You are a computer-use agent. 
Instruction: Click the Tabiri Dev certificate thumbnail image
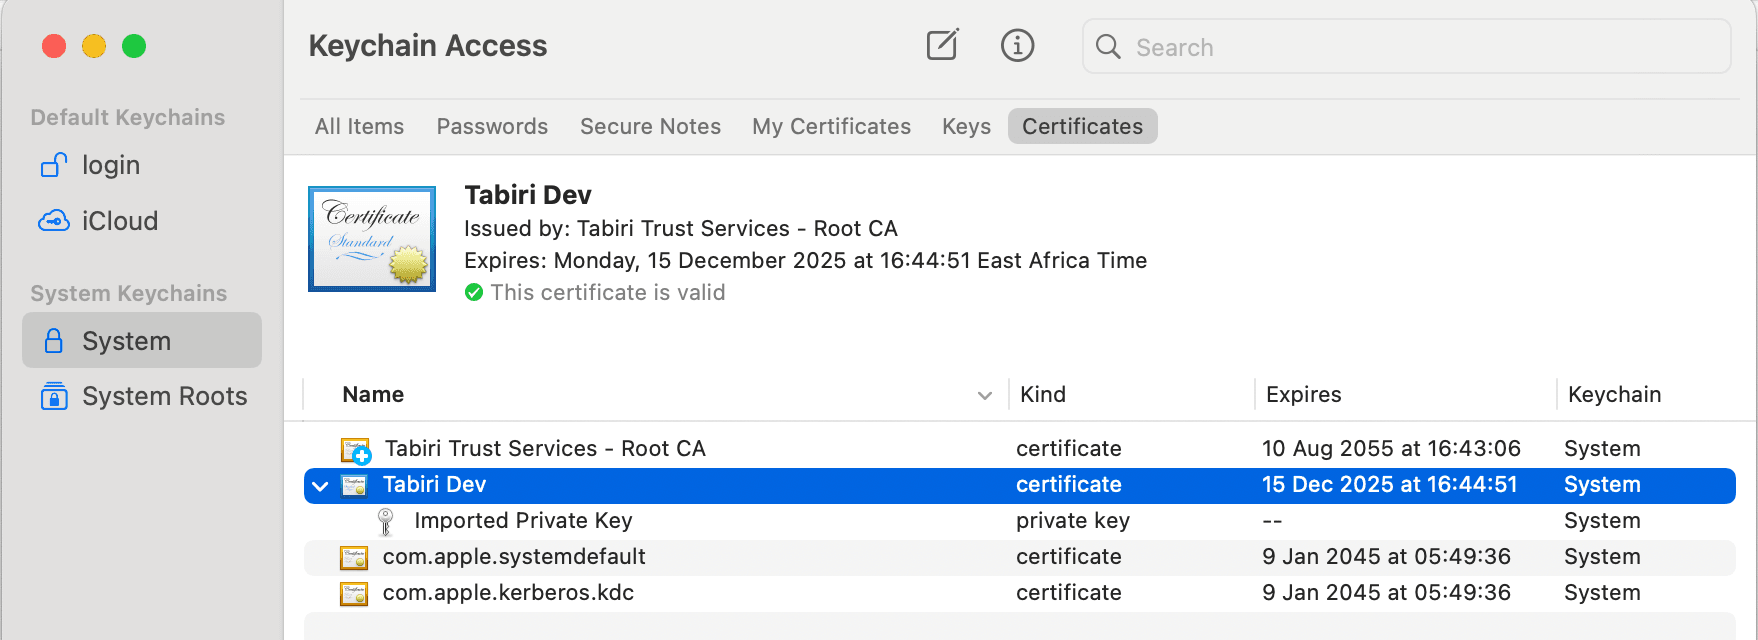click(x=372, y=238)
